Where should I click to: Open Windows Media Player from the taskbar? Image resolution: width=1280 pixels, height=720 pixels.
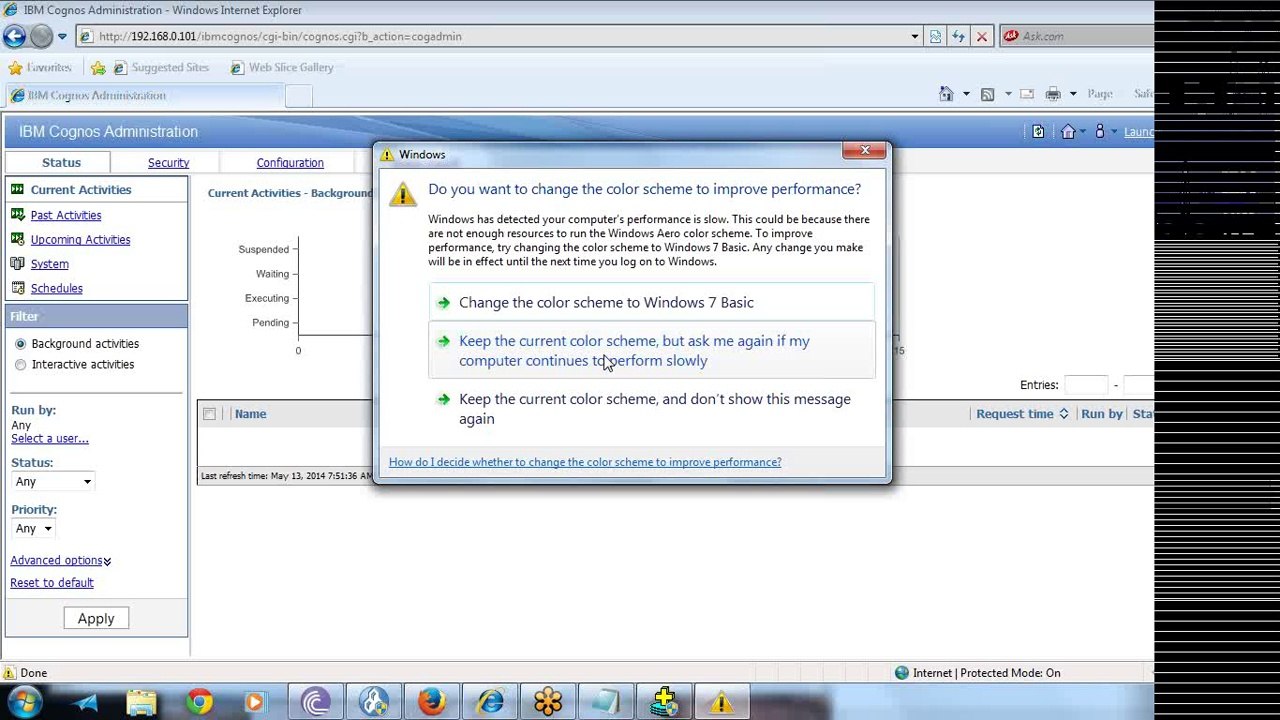(255, 702)
